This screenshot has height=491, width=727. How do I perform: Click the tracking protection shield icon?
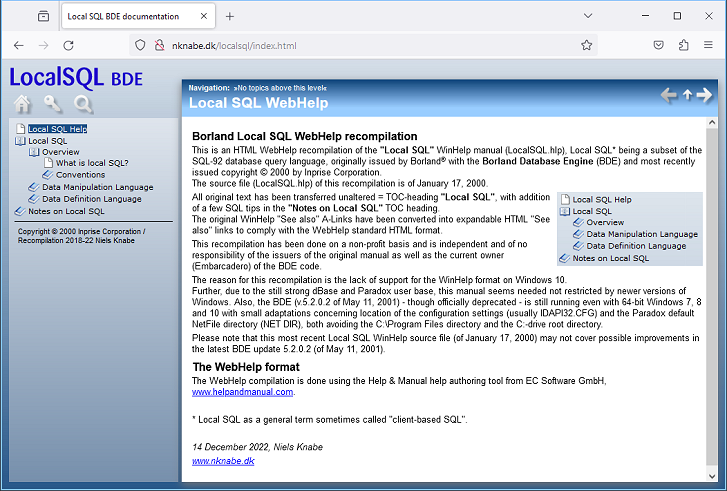140,45
